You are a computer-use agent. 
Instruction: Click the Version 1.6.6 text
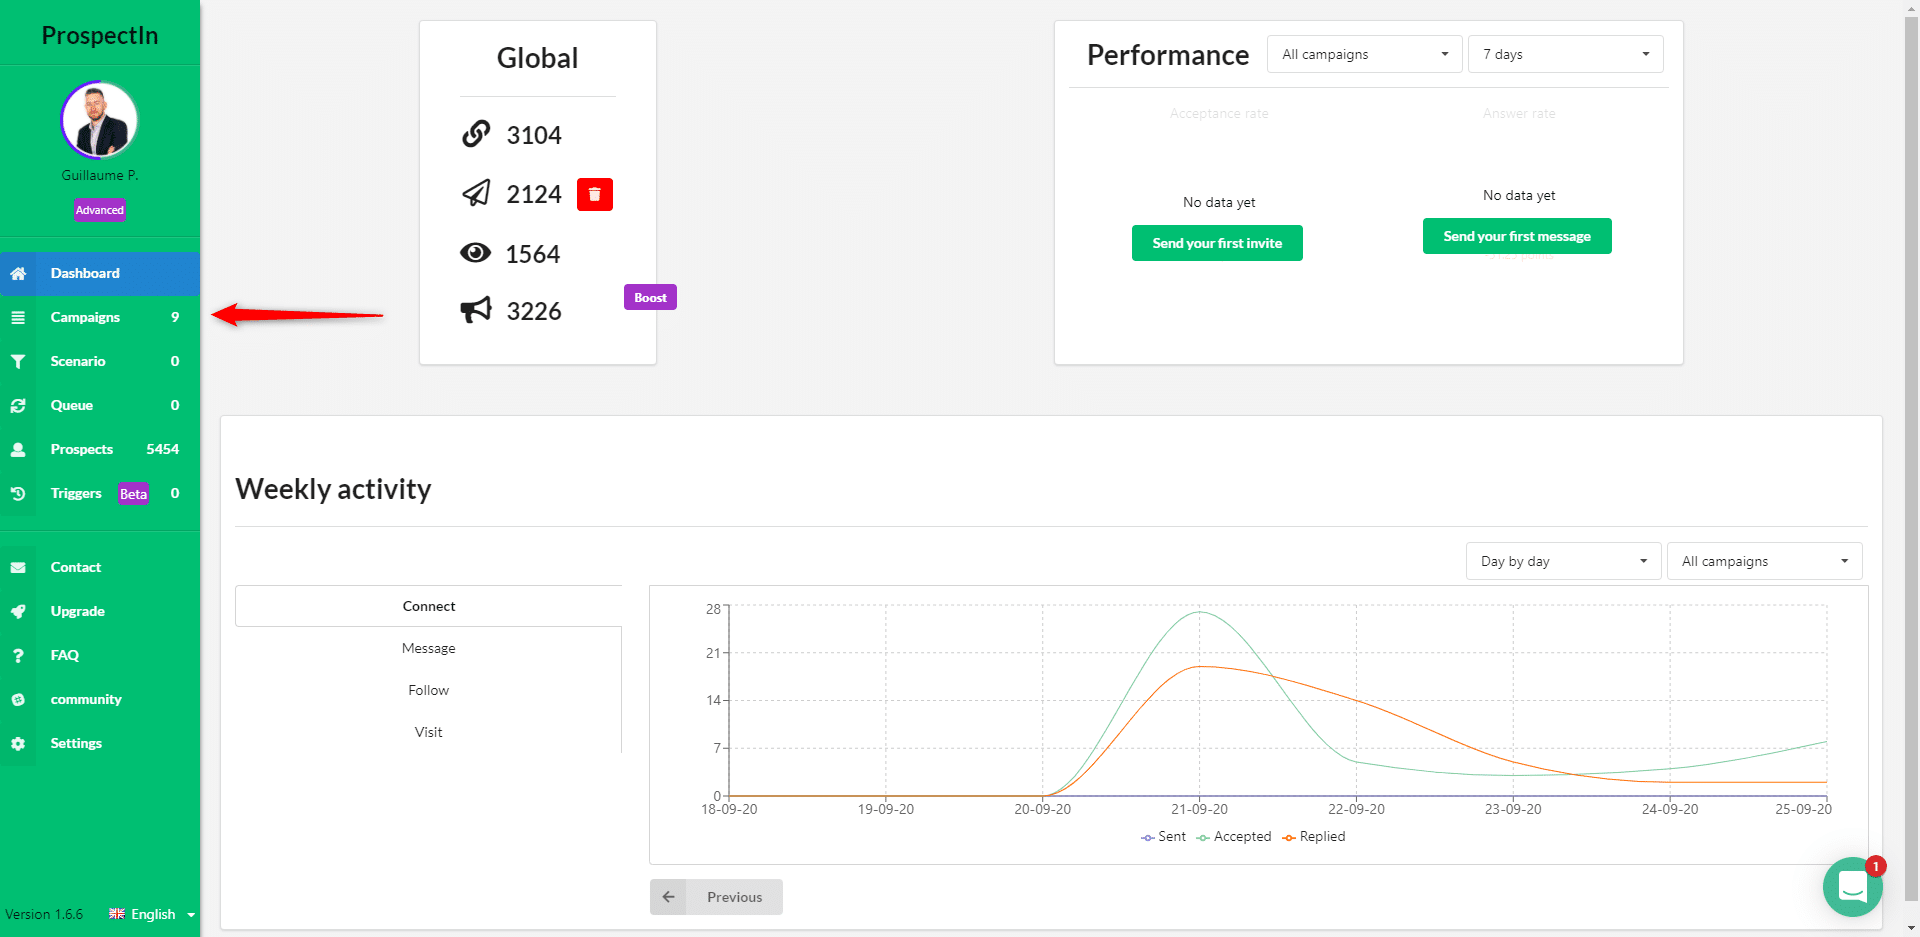[x=44, y=914]
